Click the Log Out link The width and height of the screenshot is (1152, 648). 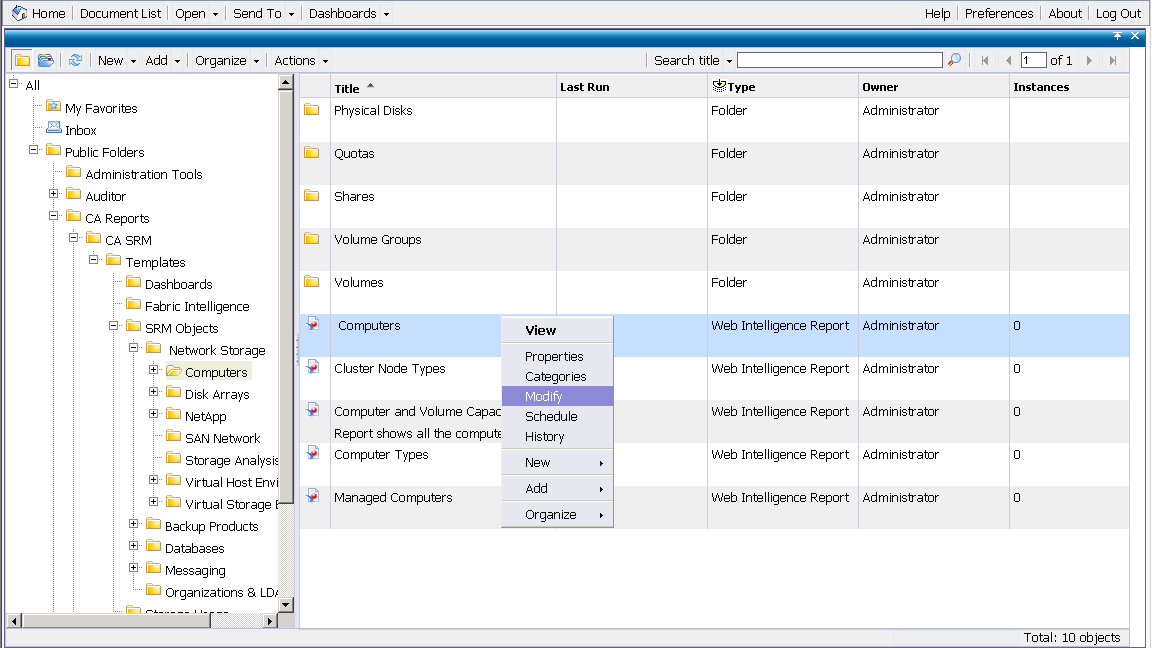point(1117,14)
